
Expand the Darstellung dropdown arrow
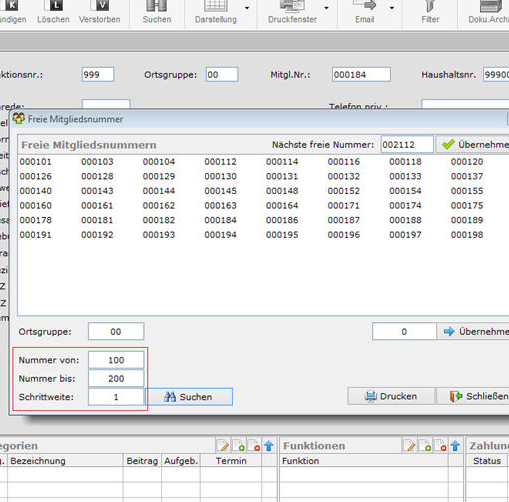247,8
